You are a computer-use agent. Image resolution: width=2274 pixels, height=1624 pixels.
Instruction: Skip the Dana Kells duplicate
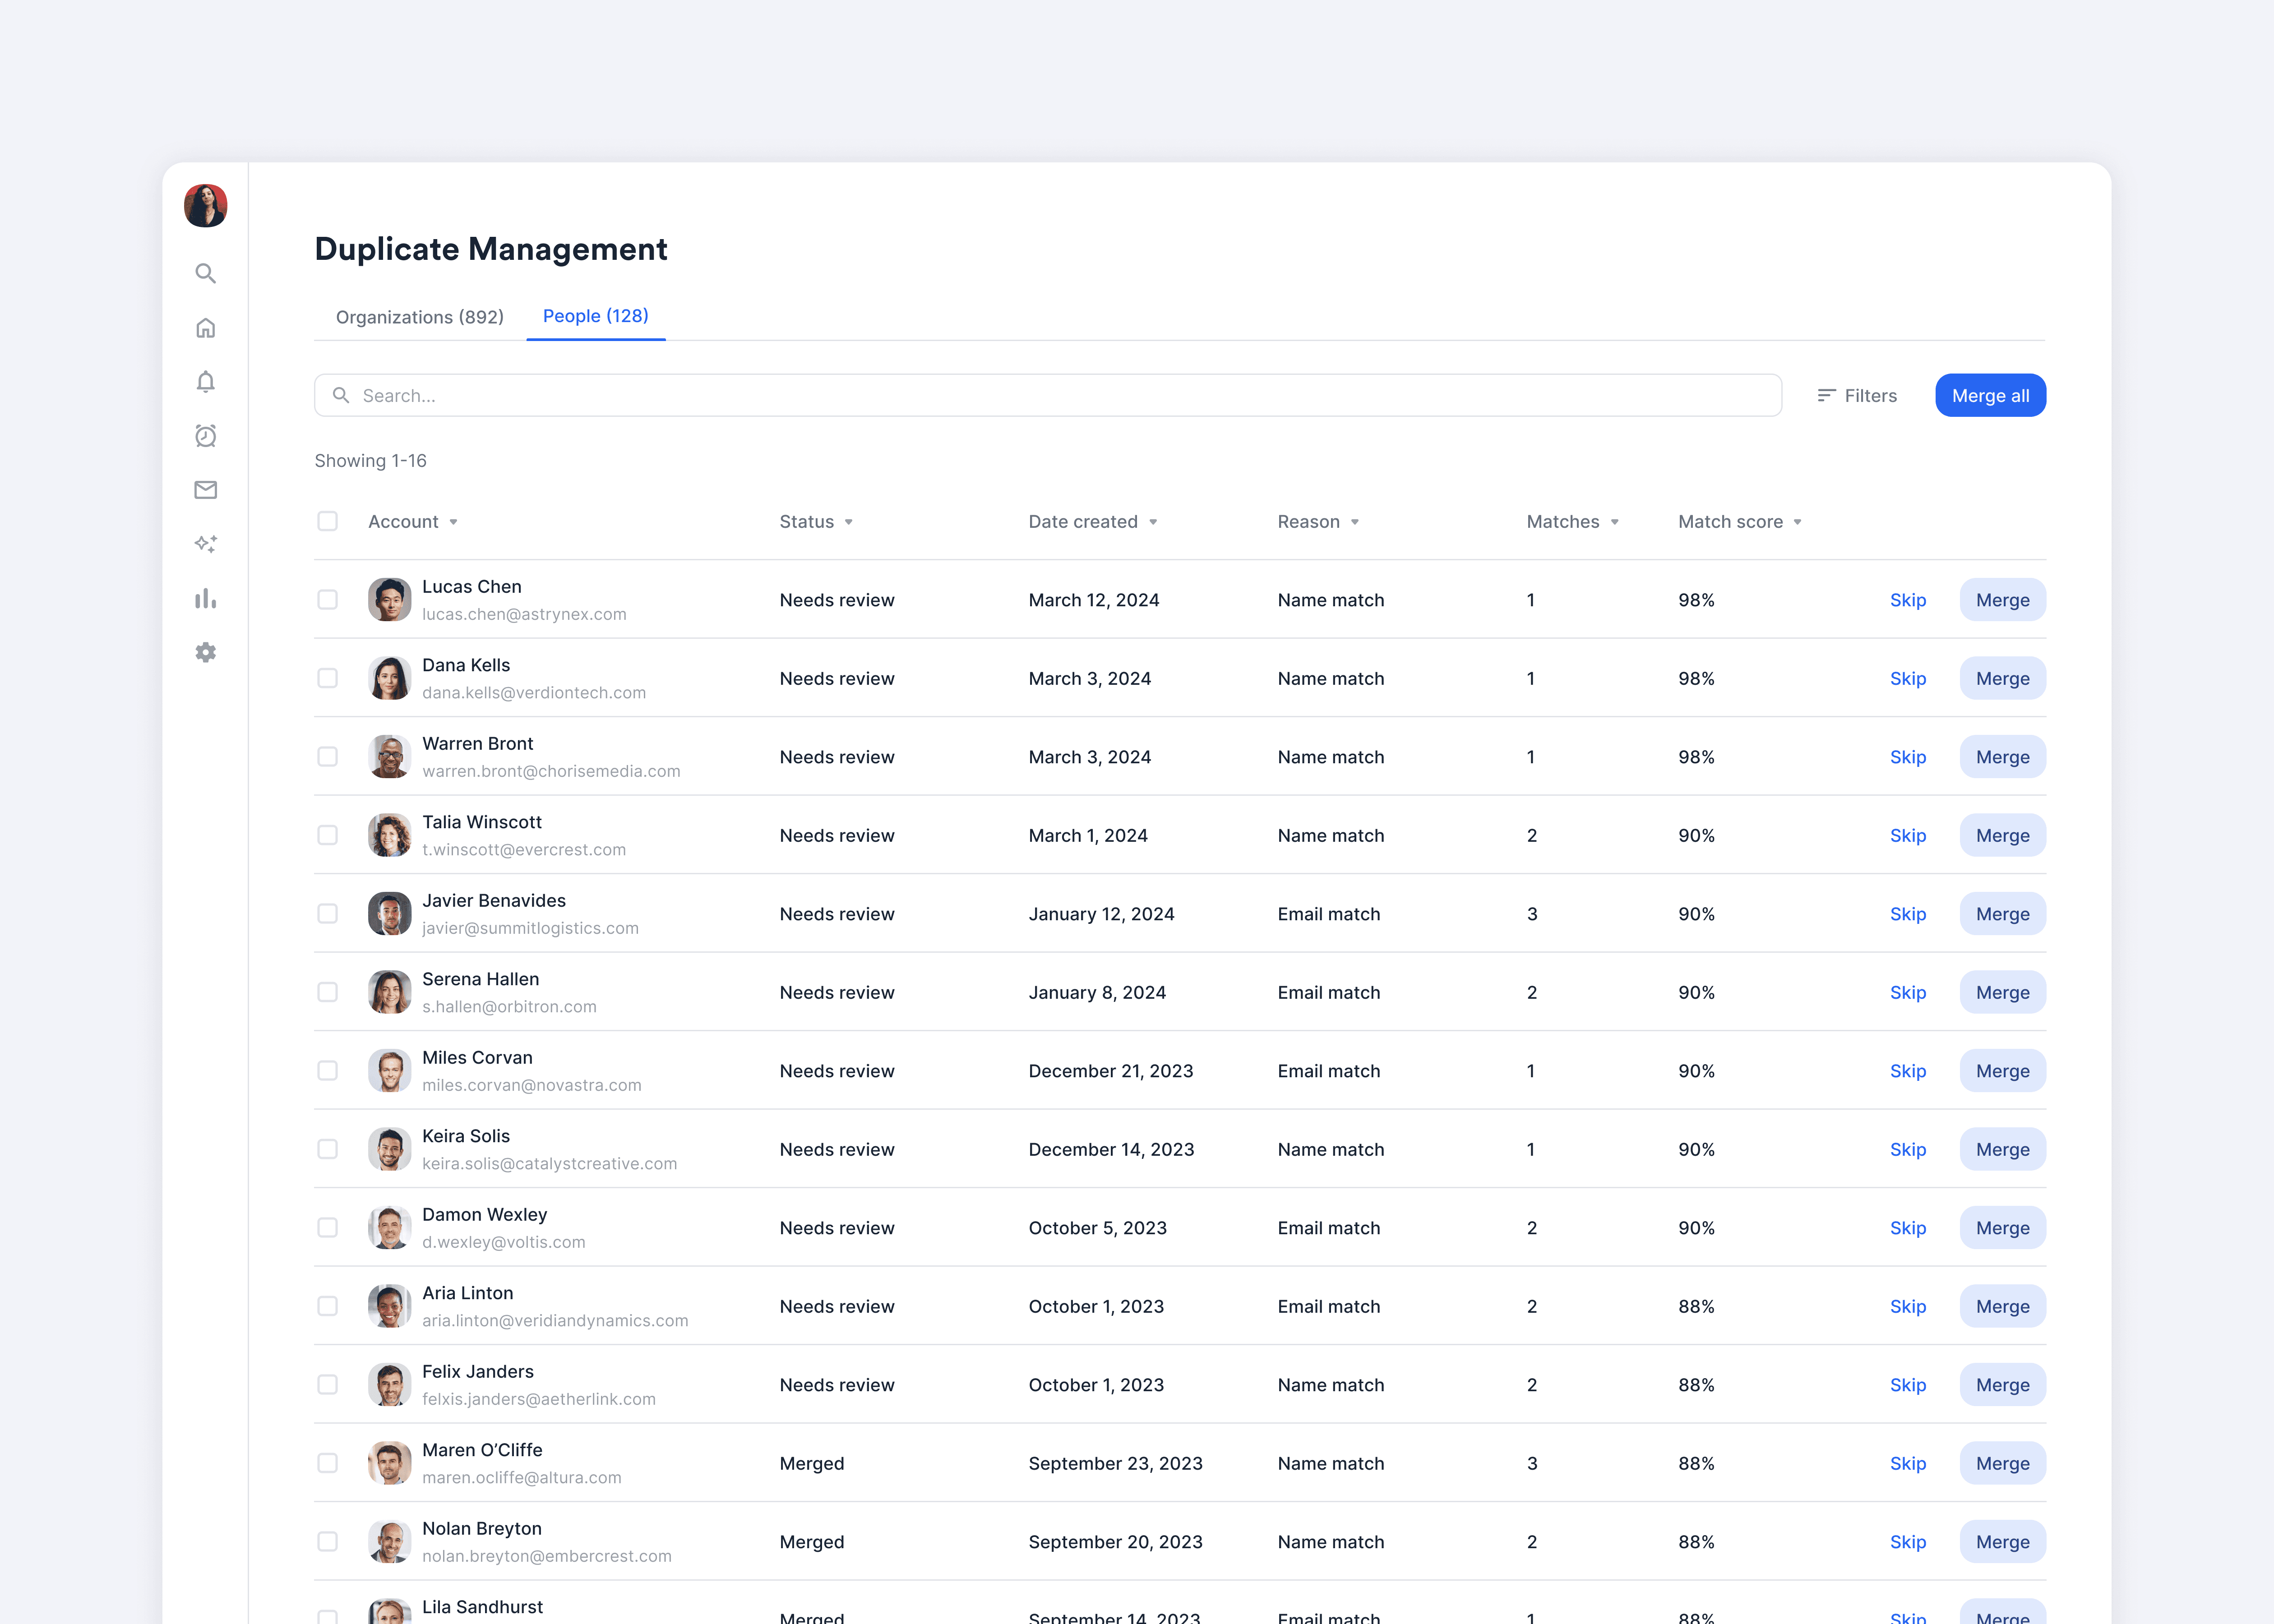(1907, 679)
